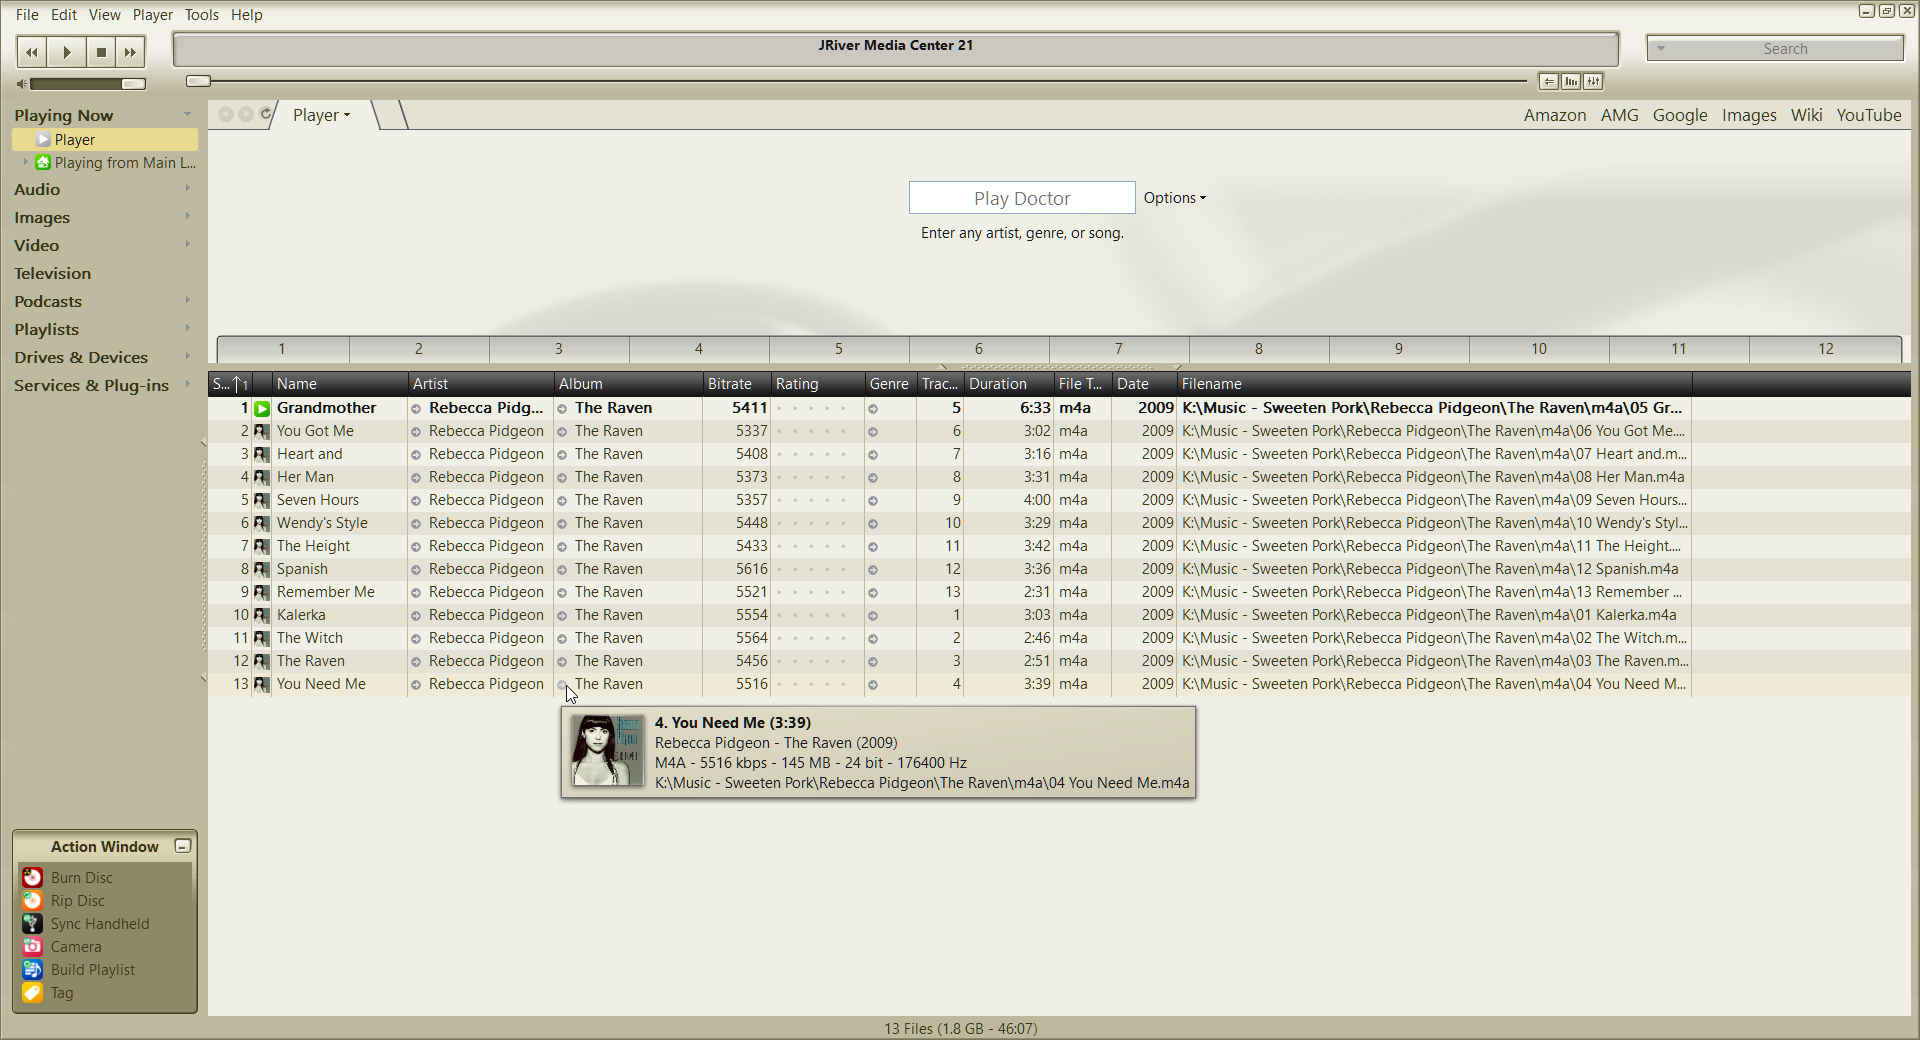The image size is (1920, 1040).
Task: Open the Edit menu
Action: click(64, 14)
